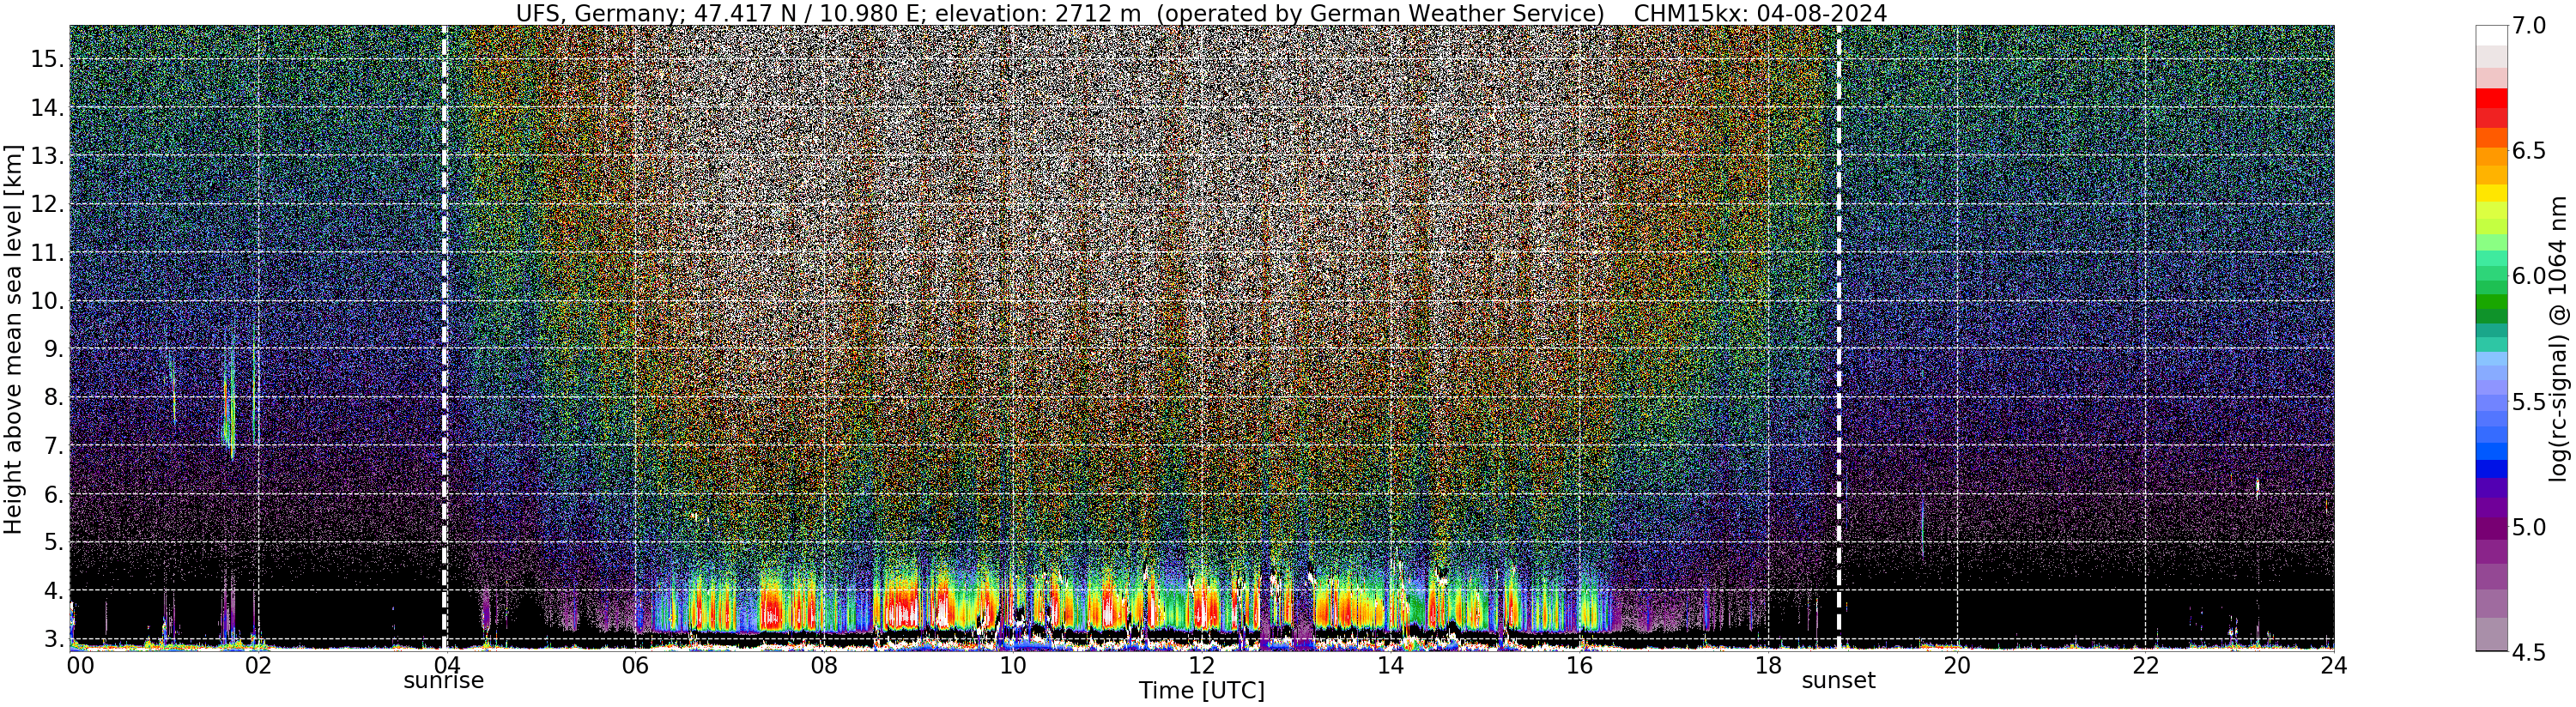Click the time axis tick label '20'
The width and height of the screenshot is (2576, 707).
click(1956, 665)
